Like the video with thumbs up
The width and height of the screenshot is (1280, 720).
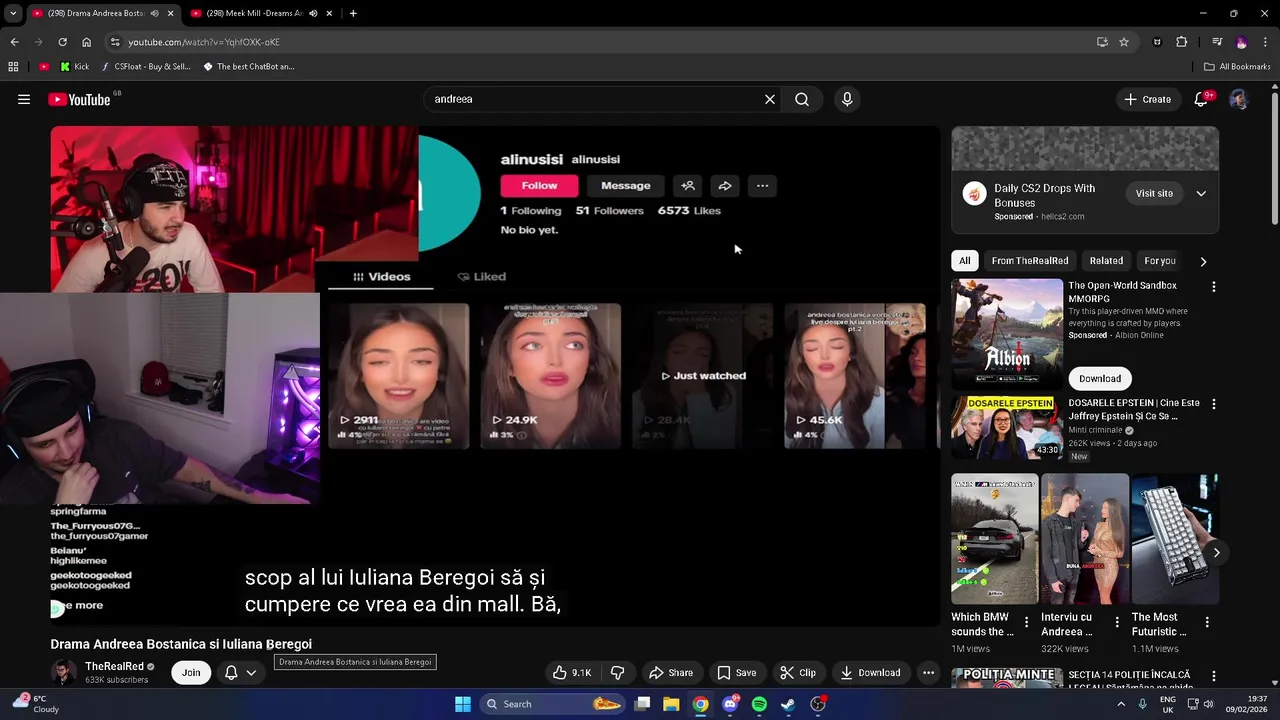click(x=572, y=673)
